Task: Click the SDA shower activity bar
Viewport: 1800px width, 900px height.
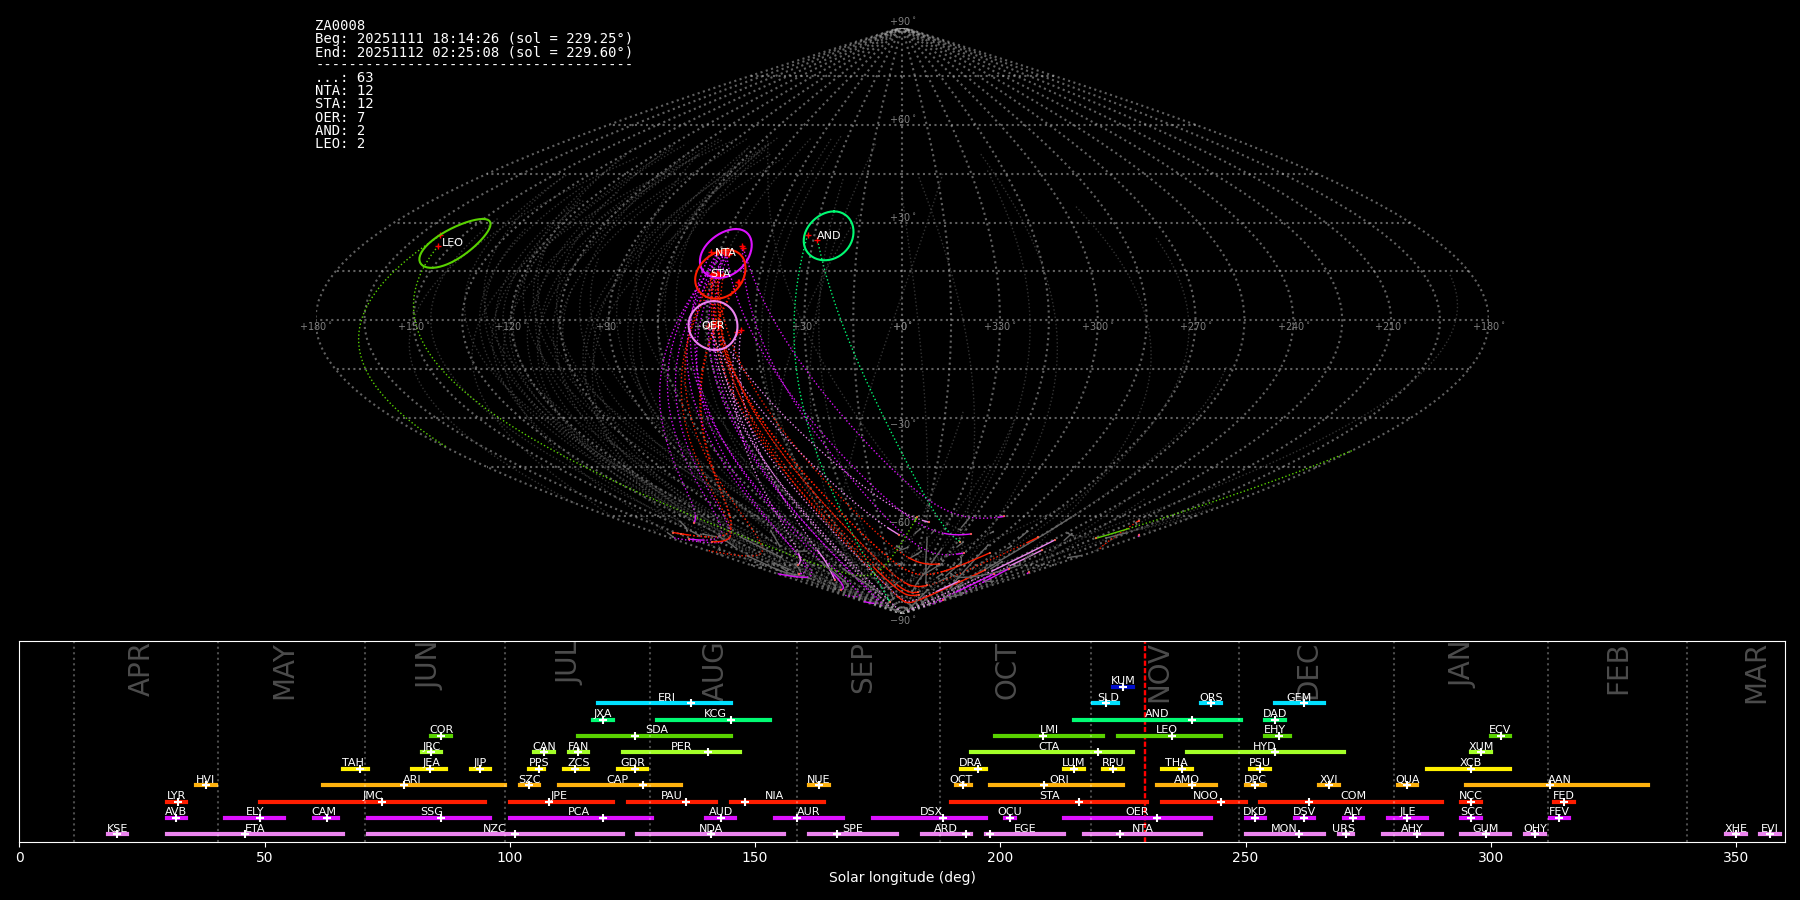Action: pos(654,736)
